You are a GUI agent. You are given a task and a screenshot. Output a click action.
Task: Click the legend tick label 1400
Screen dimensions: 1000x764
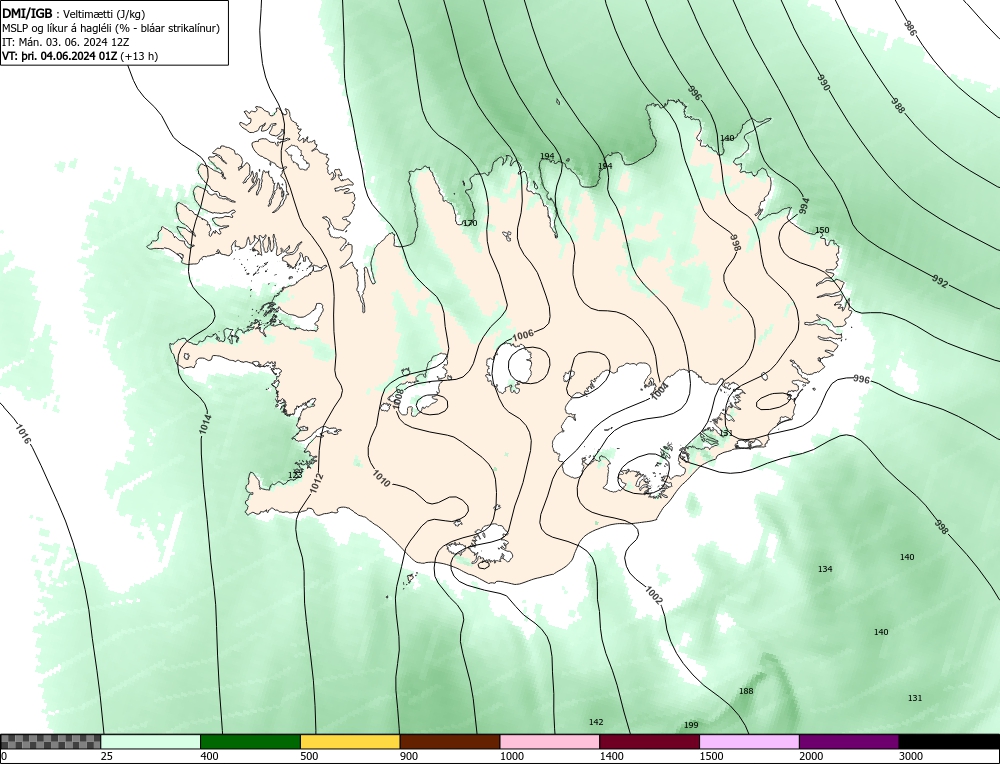tap(611, 756)
